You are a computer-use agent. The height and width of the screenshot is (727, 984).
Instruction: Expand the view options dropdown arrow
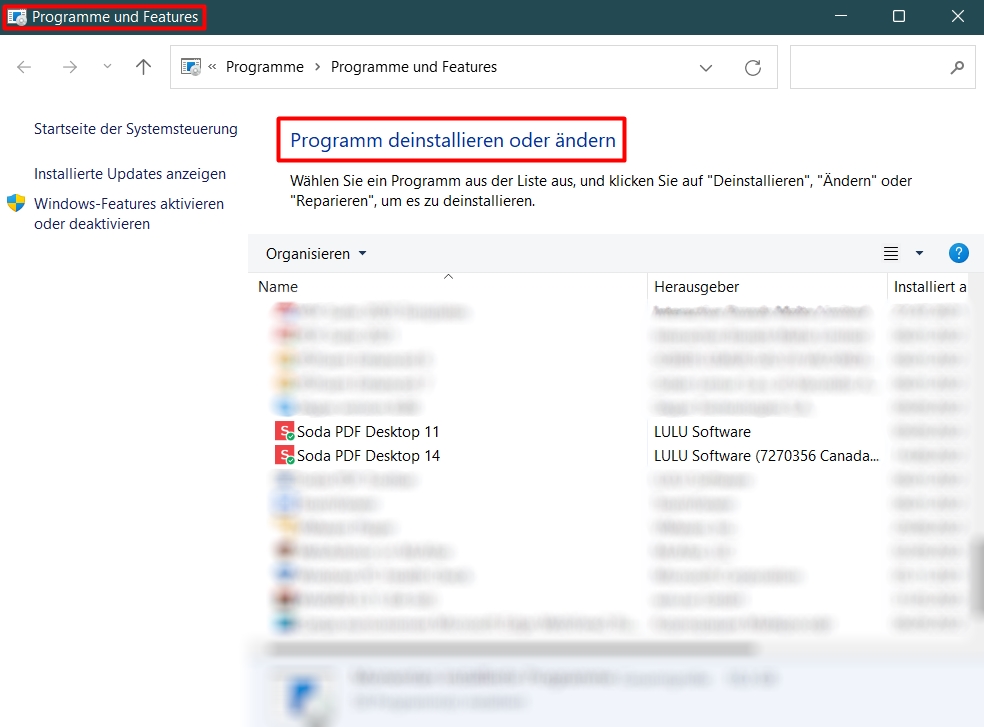coord(919,253)
